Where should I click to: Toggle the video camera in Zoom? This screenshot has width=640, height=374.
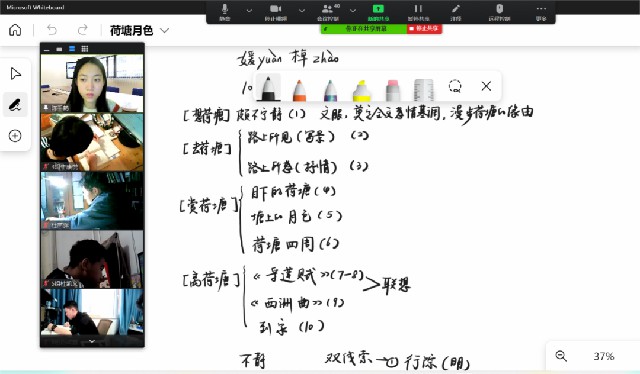point(276,12)
